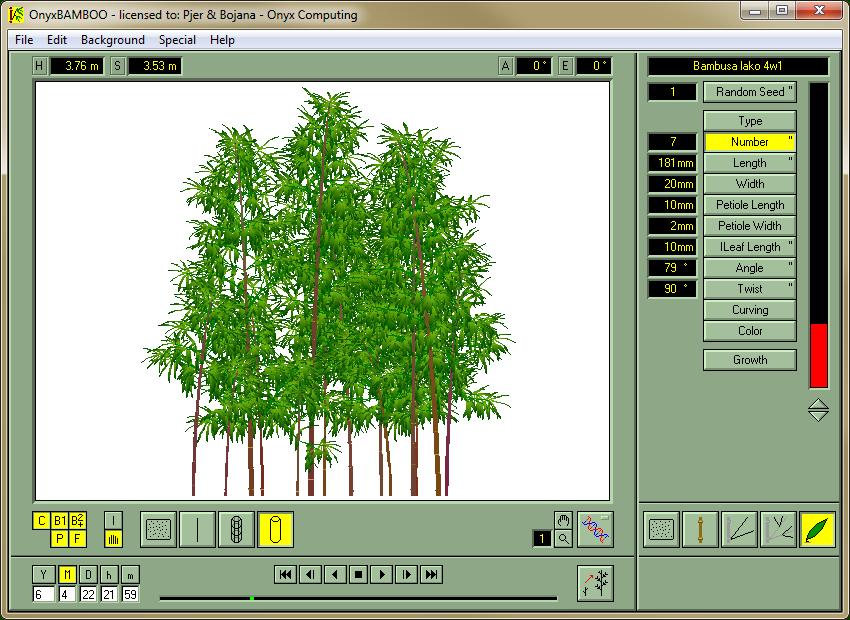Open the Special menu
The image size is (850, 620).
[177, 40]
